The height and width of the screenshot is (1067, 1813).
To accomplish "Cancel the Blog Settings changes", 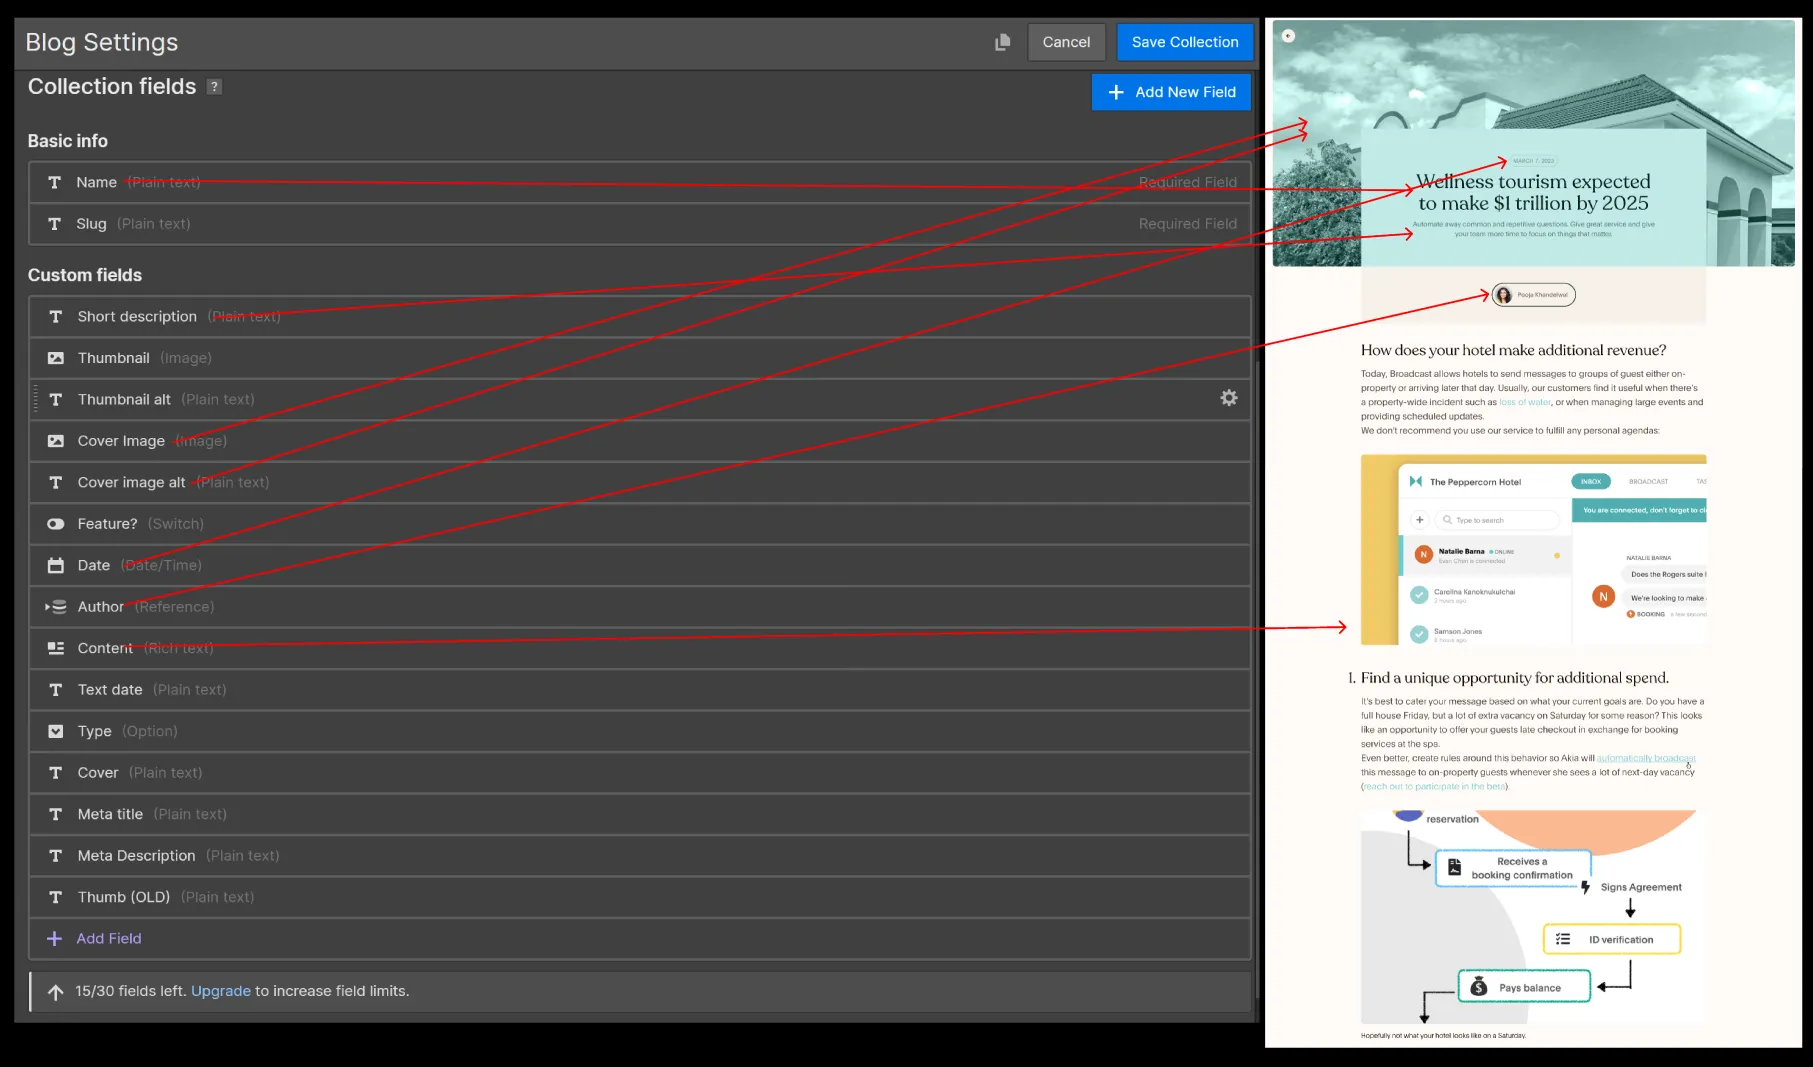I will [1066, 42].
